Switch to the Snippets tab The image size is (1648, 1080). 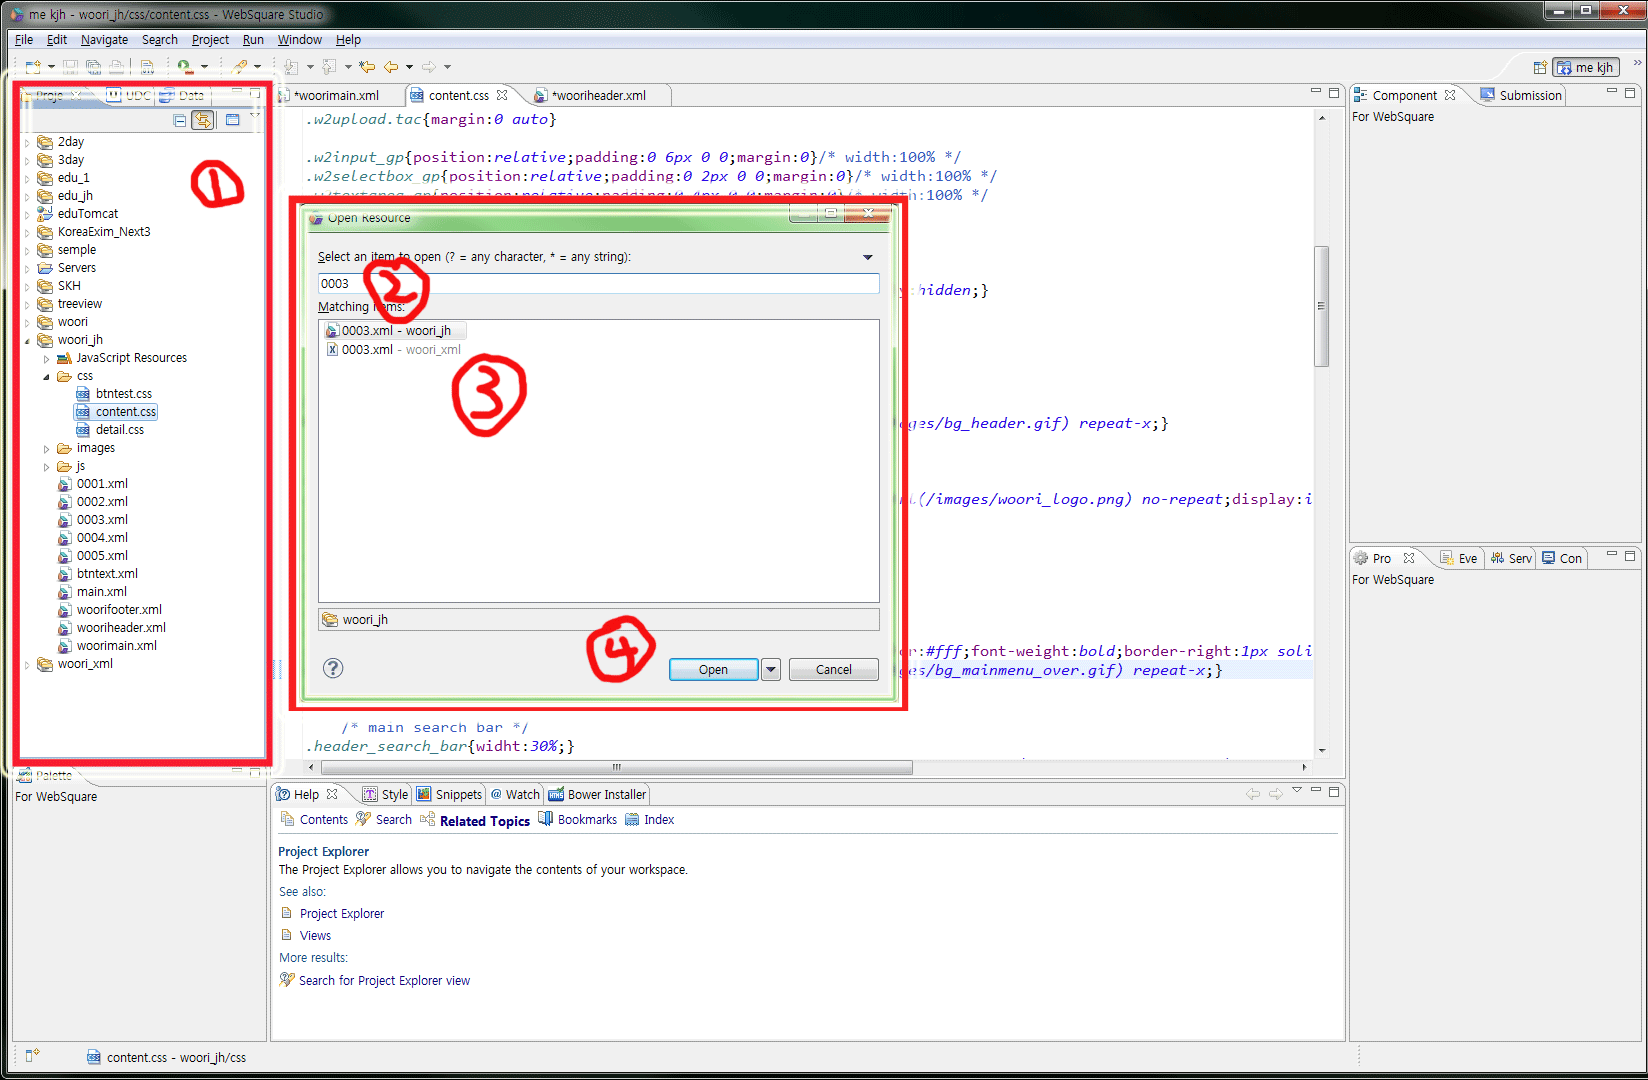449,794
